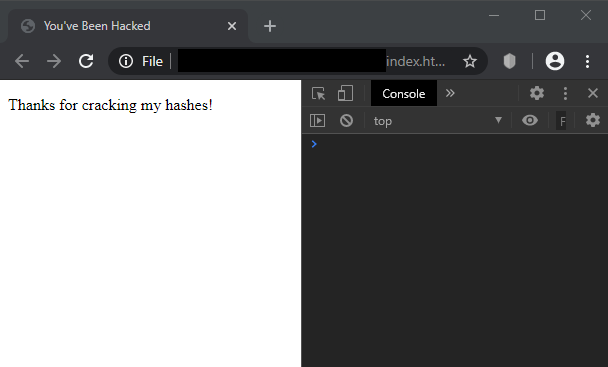The width and height of the screenshot is (608, 367).
Task: Focus the console Filter field
Action: (x=561, y=121)
